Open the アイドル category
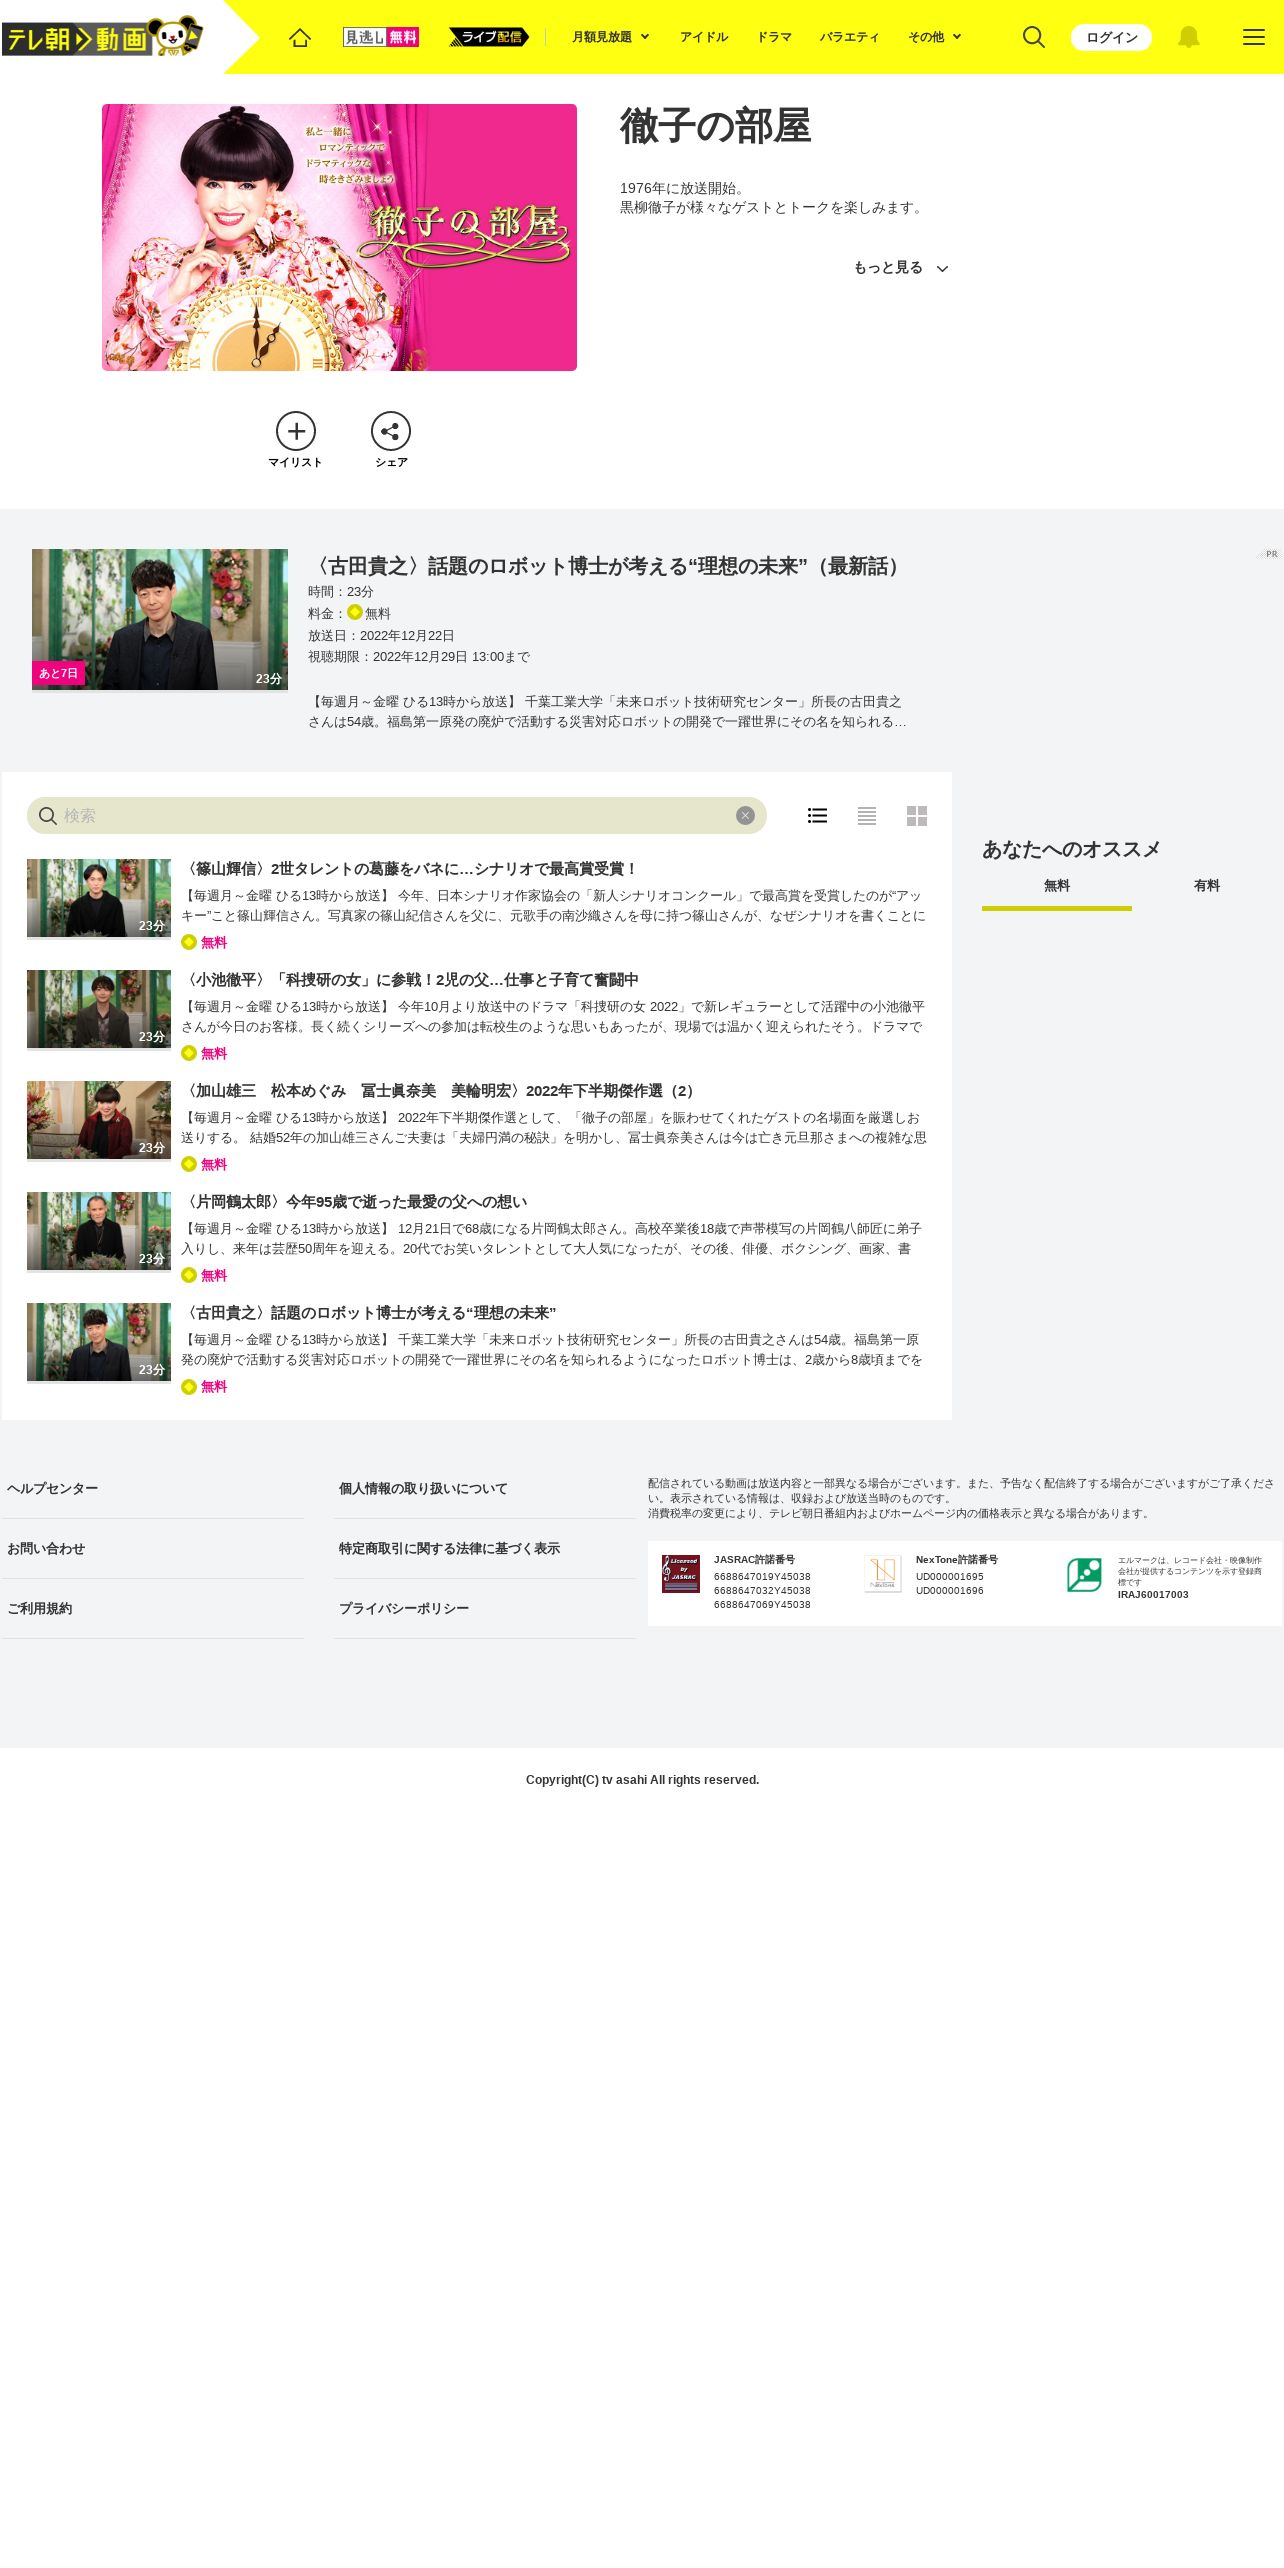Screen dimensions: 1284x2568 click(x=704, y=37)
